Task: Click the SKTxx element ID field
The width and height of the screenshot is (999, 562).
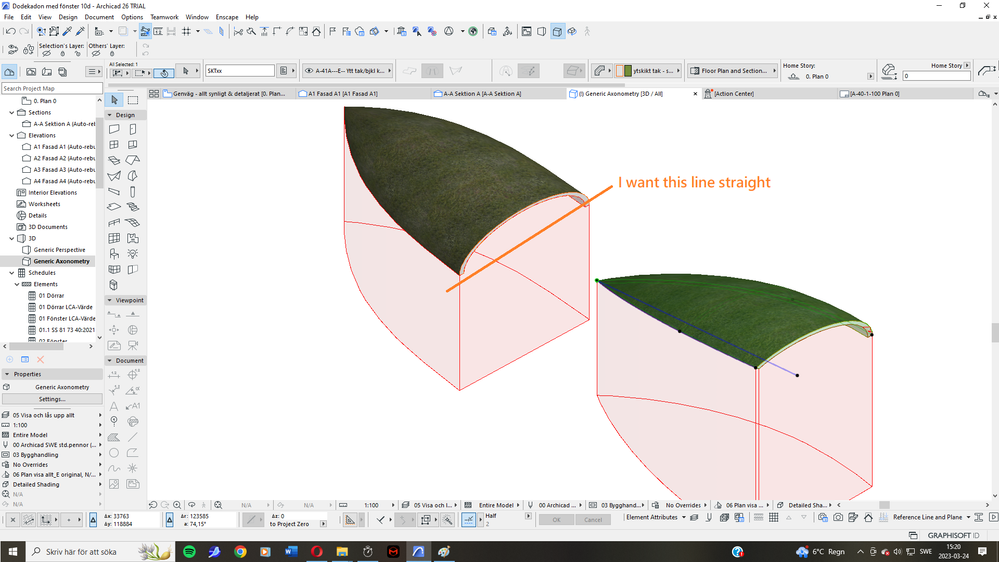Action: 240,71
